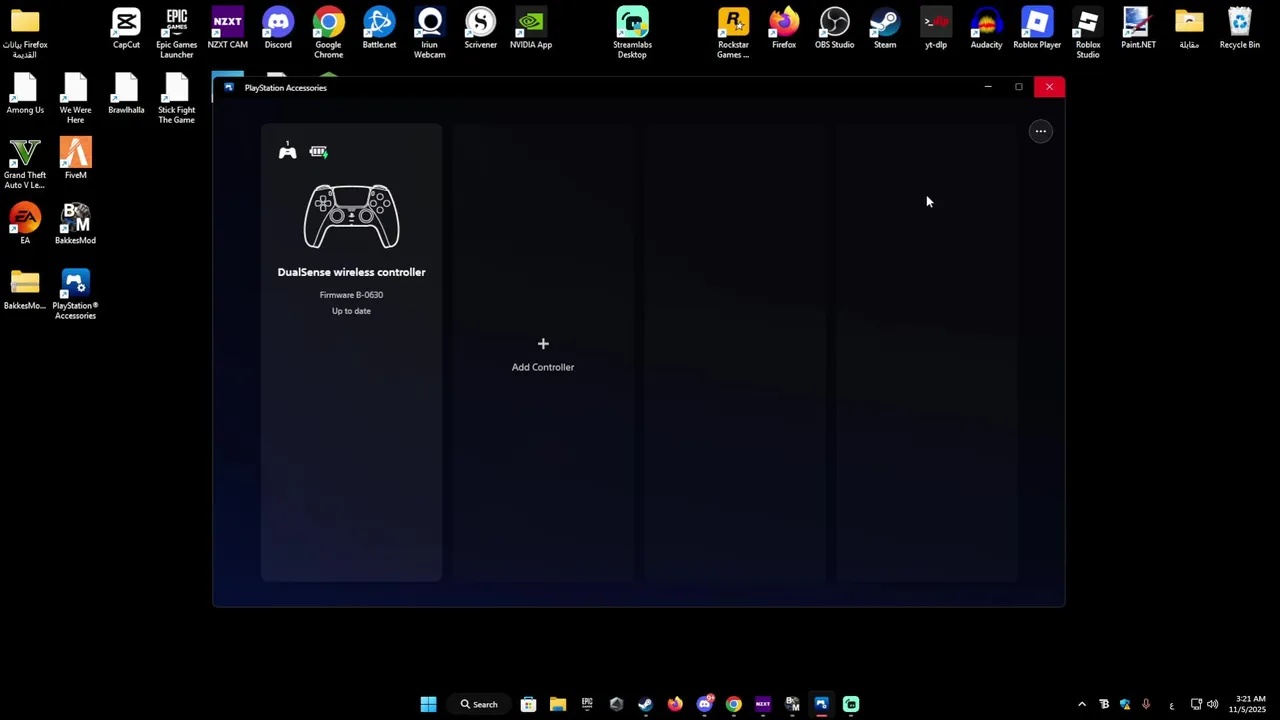Open the NVIDIA App desktop icon
The width and height of the screenshot is (1280, 720).
tap(531, 29)
